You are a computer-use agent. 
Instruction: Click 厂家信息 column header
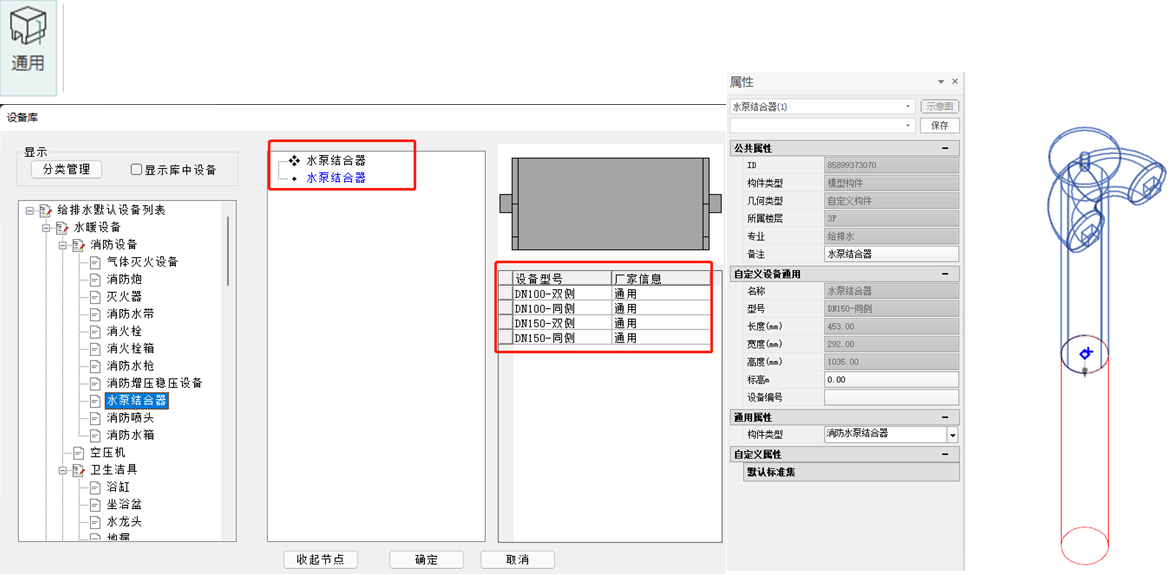tap(661, 278)
